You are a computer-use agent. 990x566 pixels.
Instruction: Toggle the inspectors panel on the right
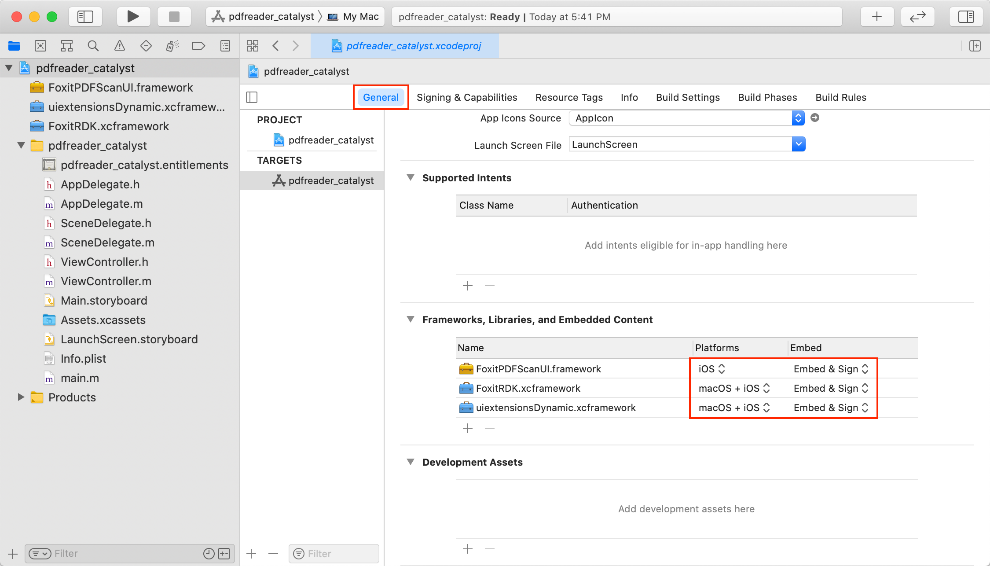(965, 17)
